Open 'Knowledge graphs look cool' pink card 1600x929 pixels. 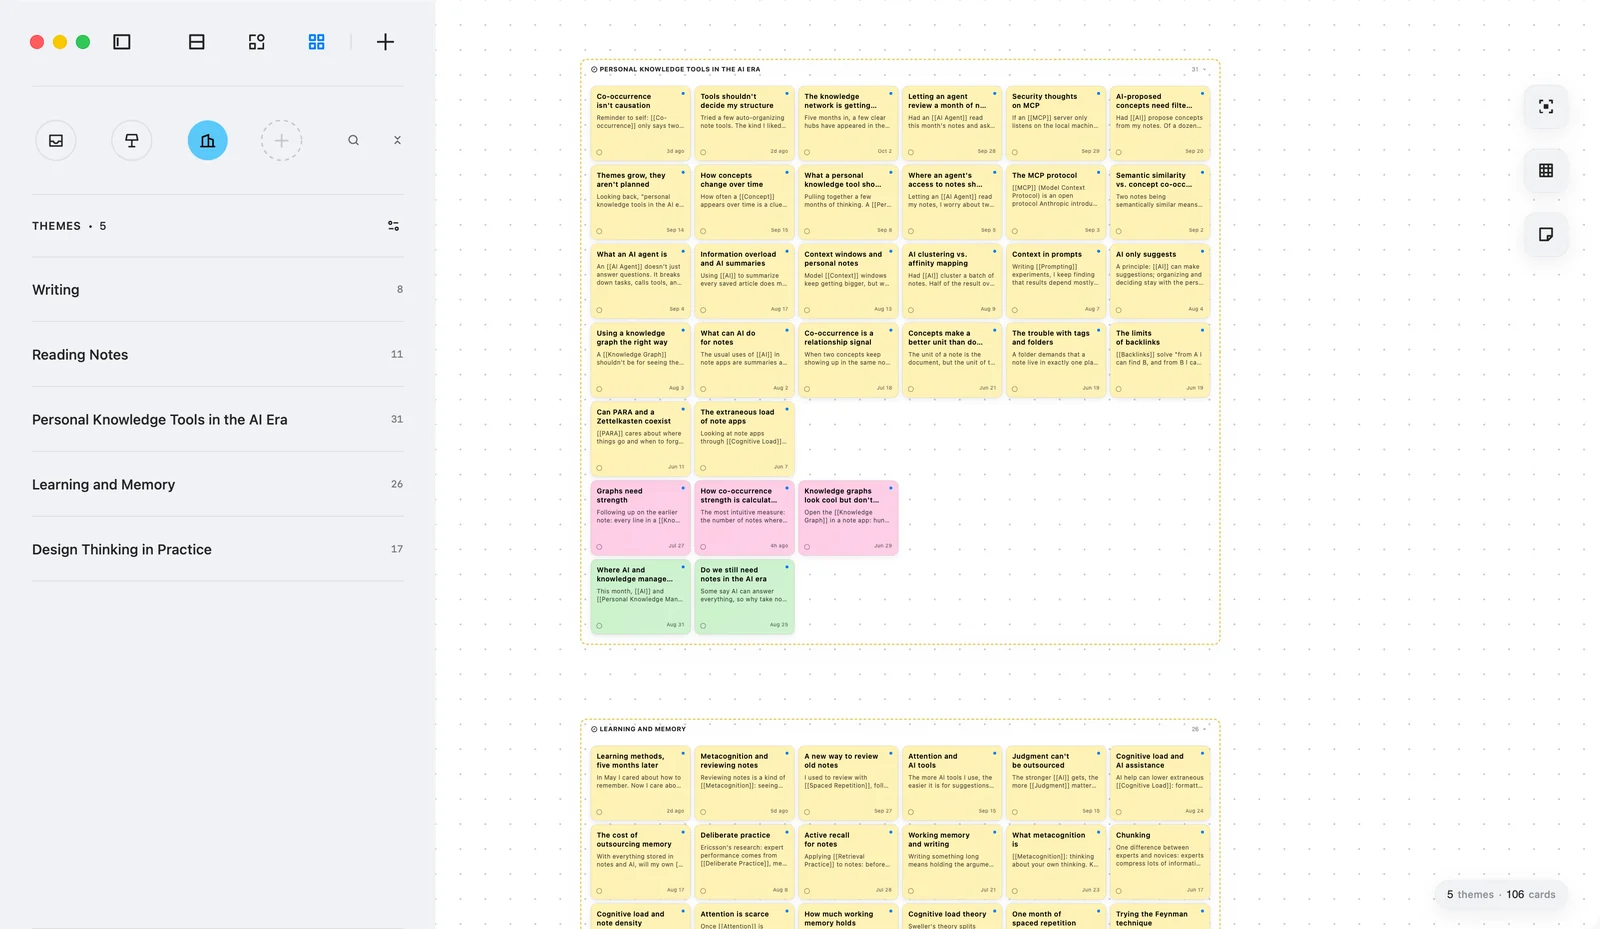pos(848,518)
